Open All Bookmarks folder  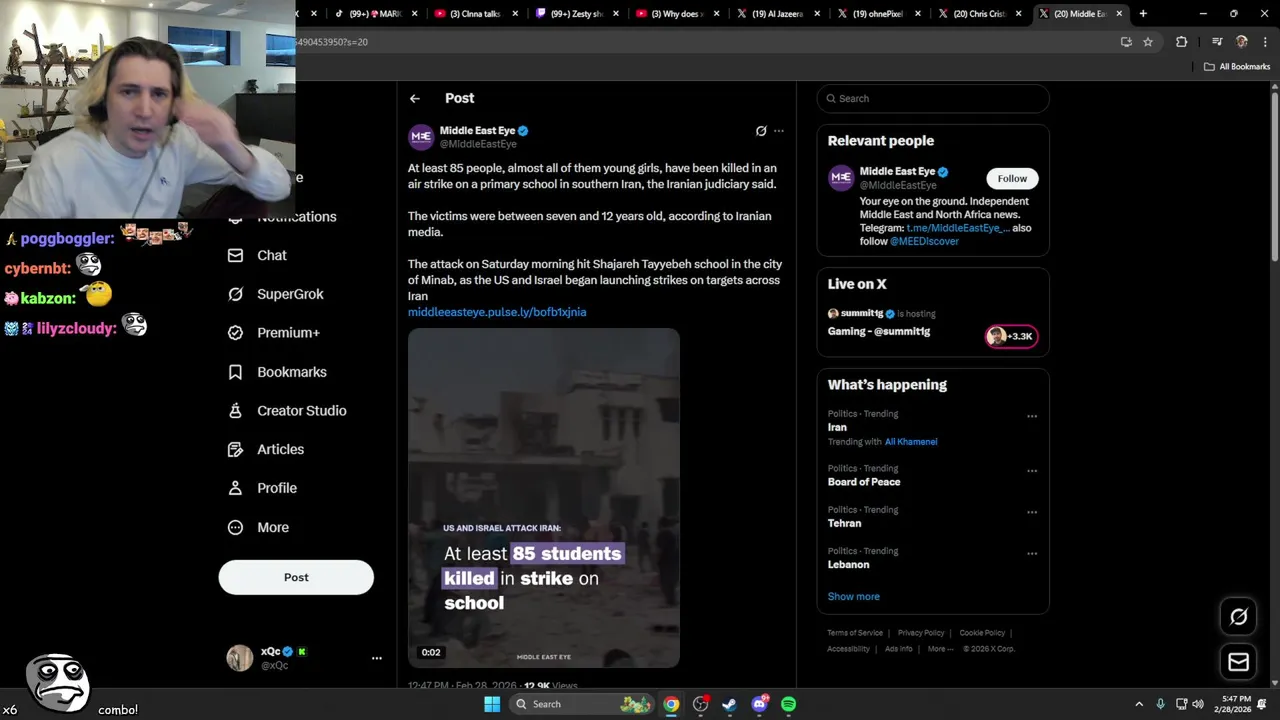coord(1237,67)
